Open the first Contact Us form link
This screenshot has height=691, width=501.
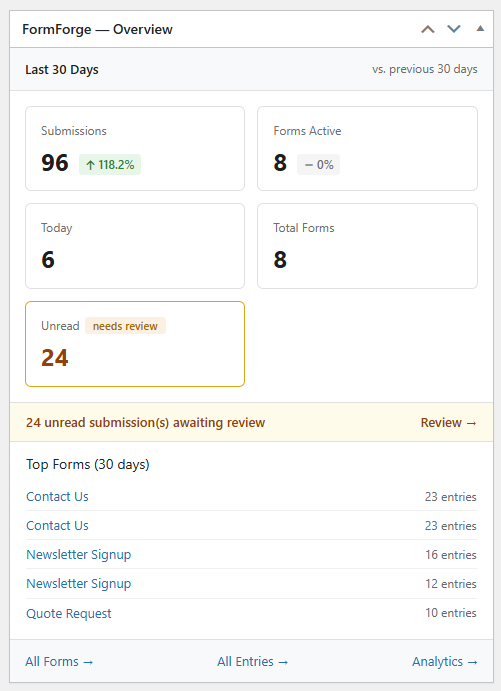(x=57, y=497)
